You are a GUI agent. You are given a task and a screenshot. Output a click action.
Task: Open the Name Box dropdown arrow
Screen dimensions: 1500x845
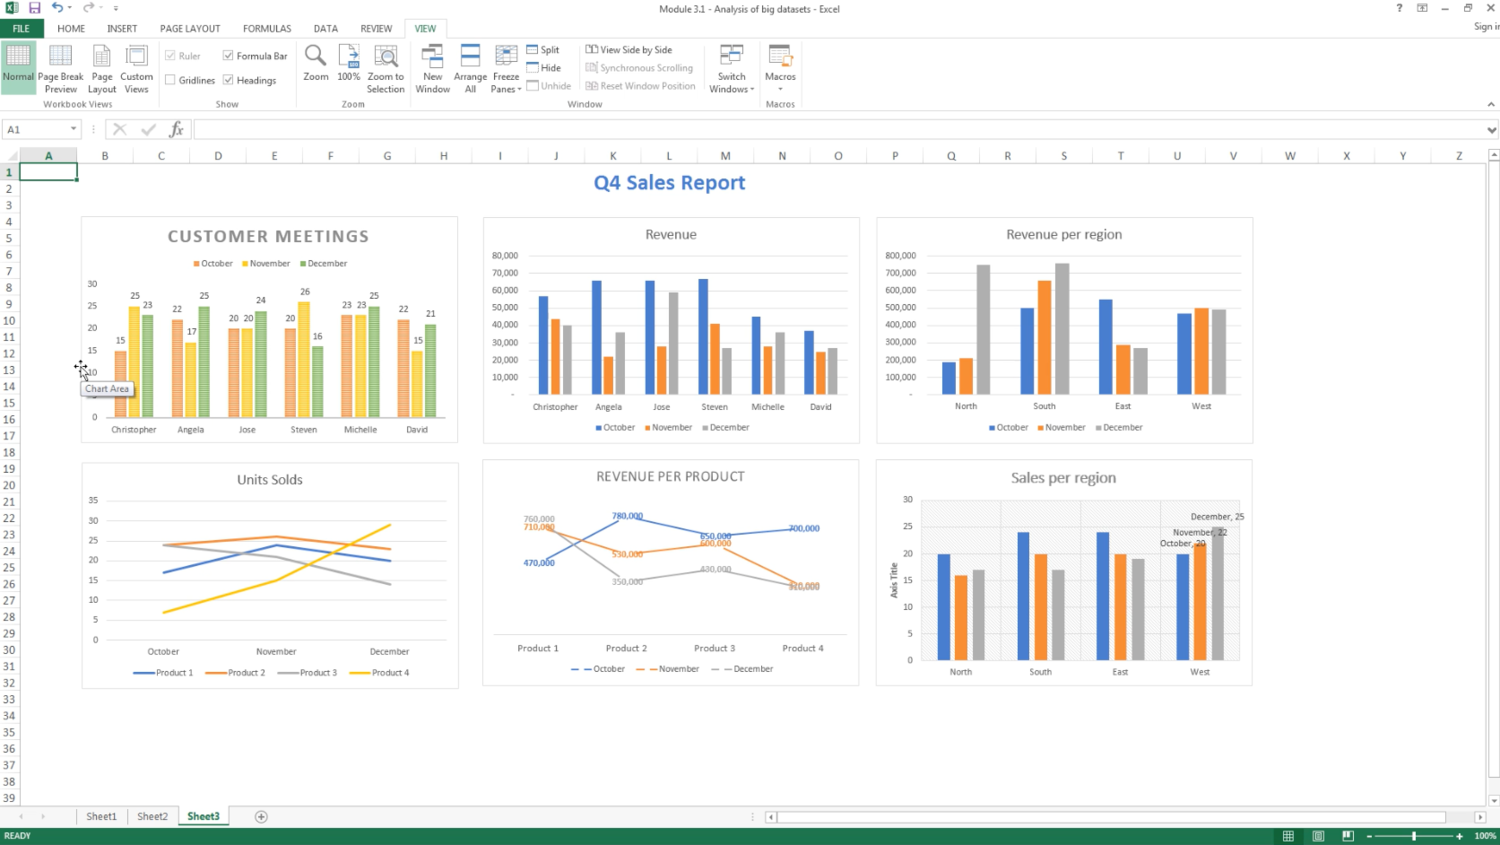[x=73, y=129]
